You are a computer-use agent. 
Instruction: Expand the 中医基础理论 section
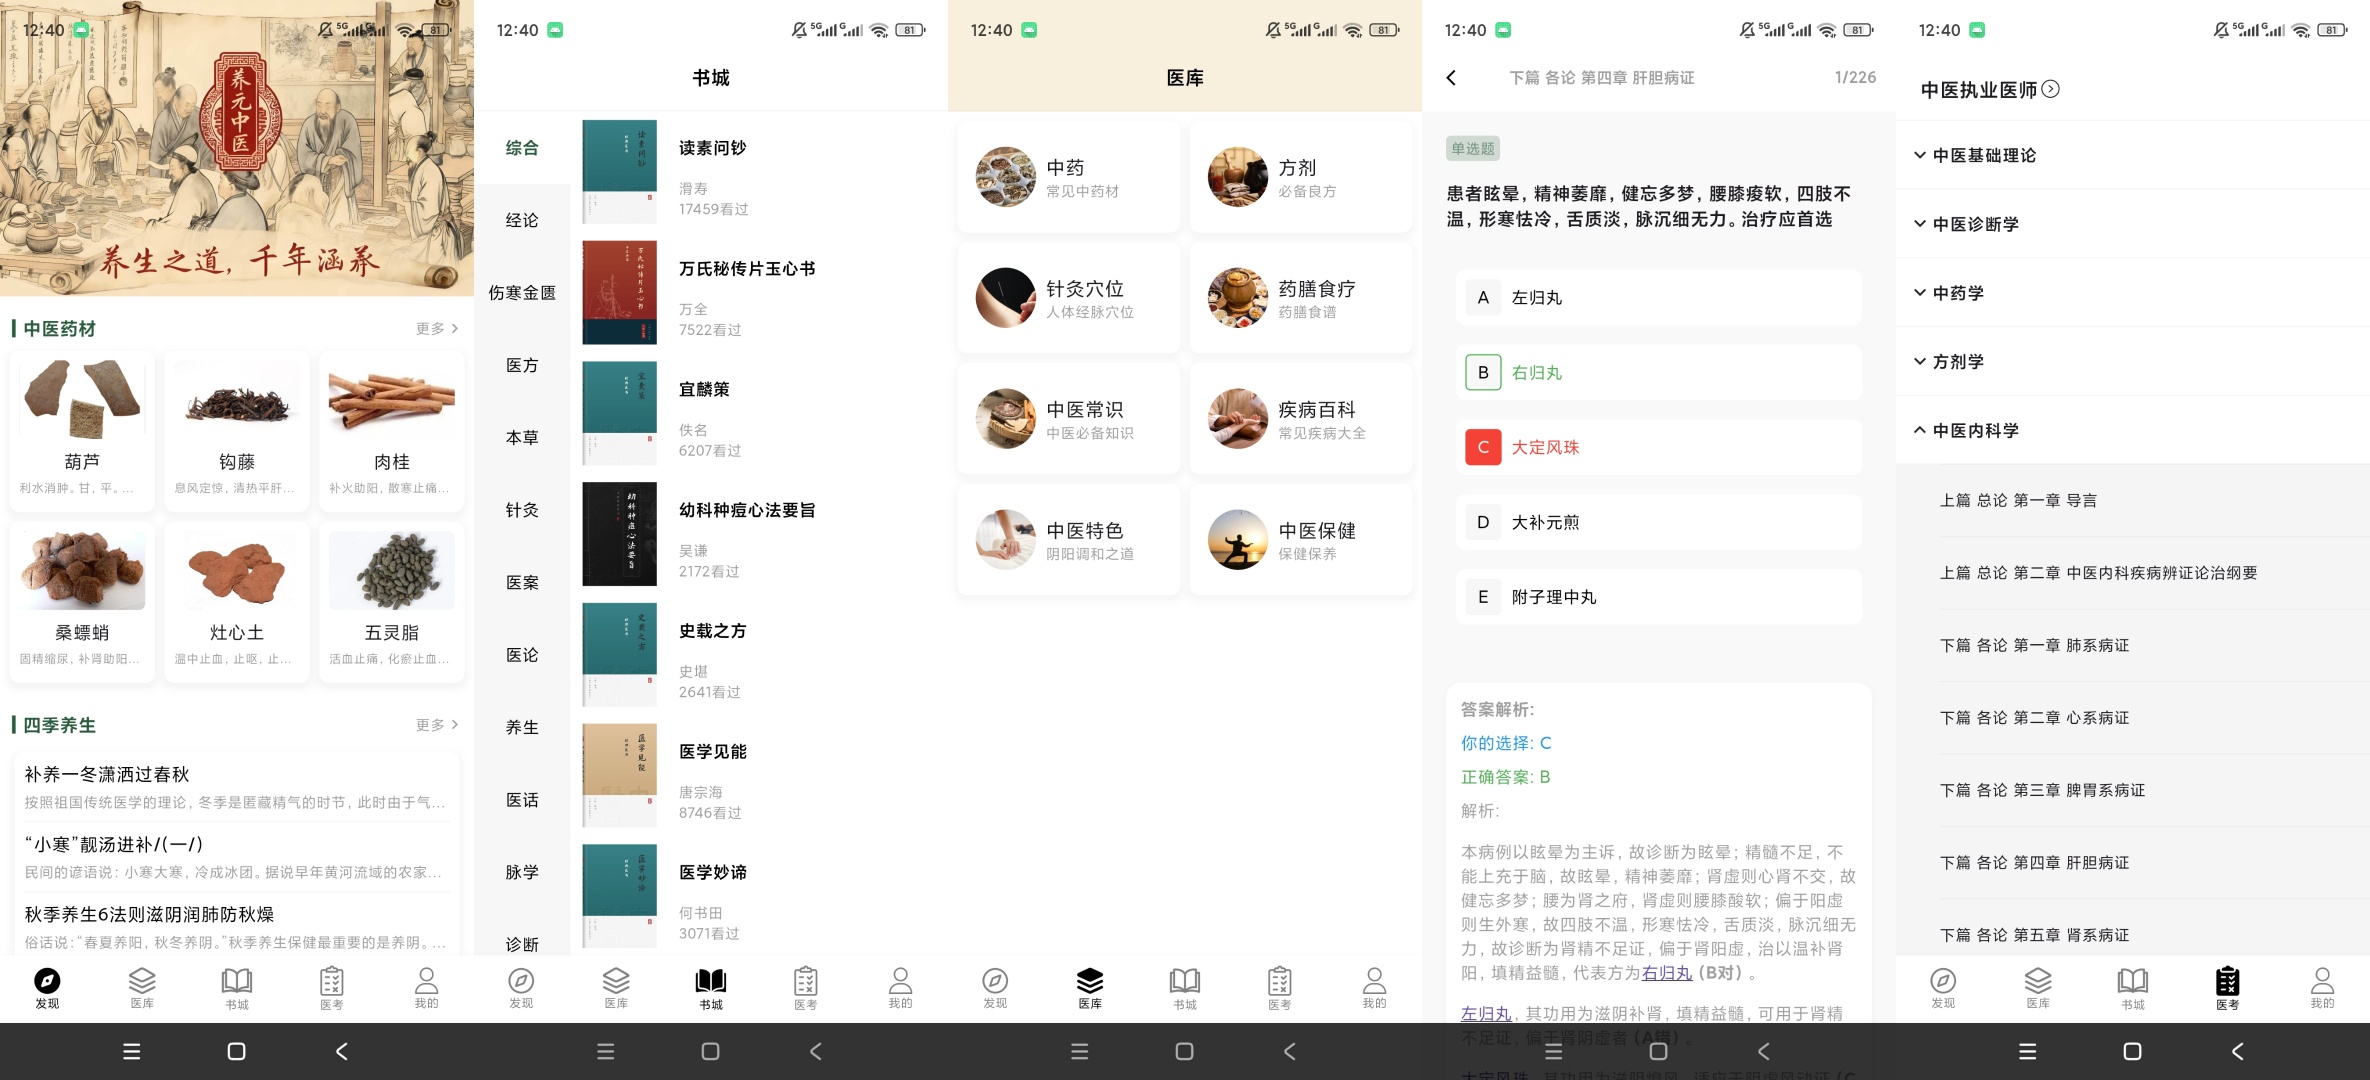pos(2133,155)
